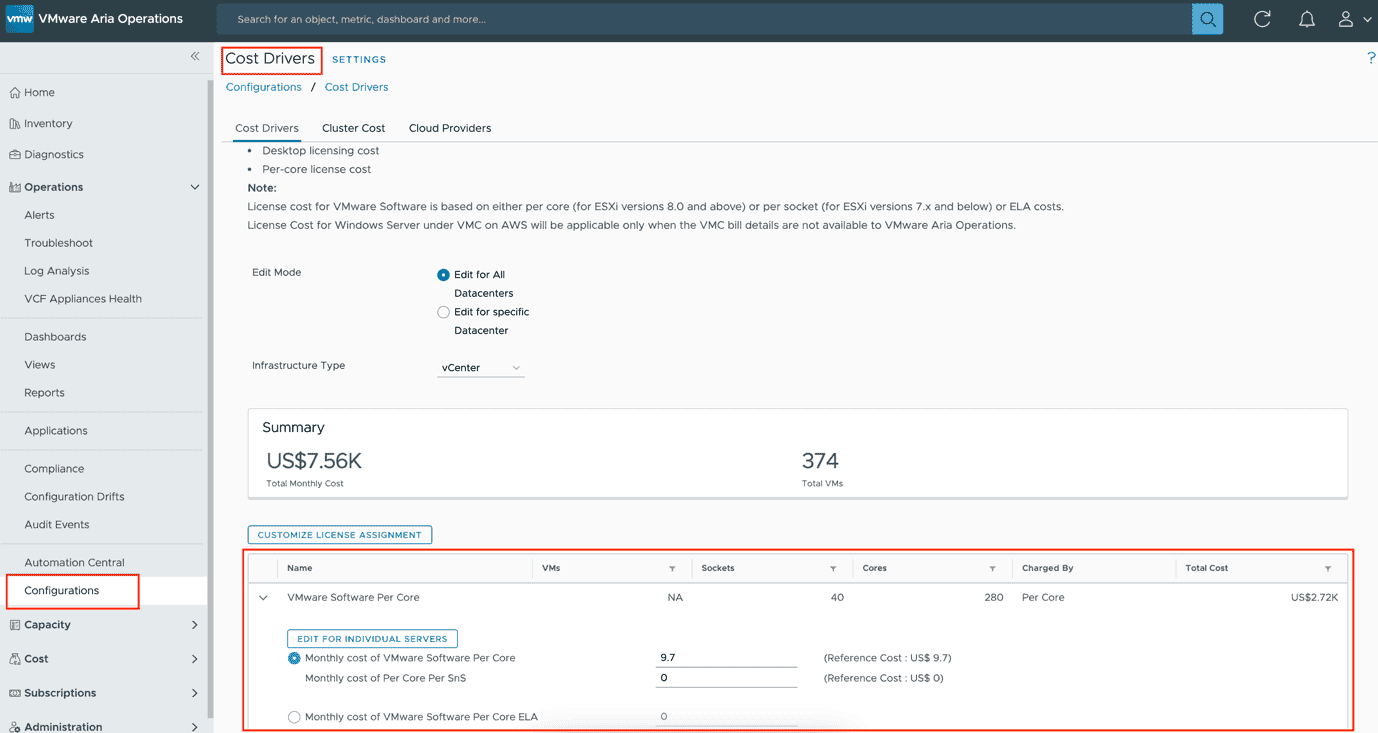Click the search magnifier icon
Image resolution: width=1378 pixels, height=733 pixels.
coord(1207,19)
